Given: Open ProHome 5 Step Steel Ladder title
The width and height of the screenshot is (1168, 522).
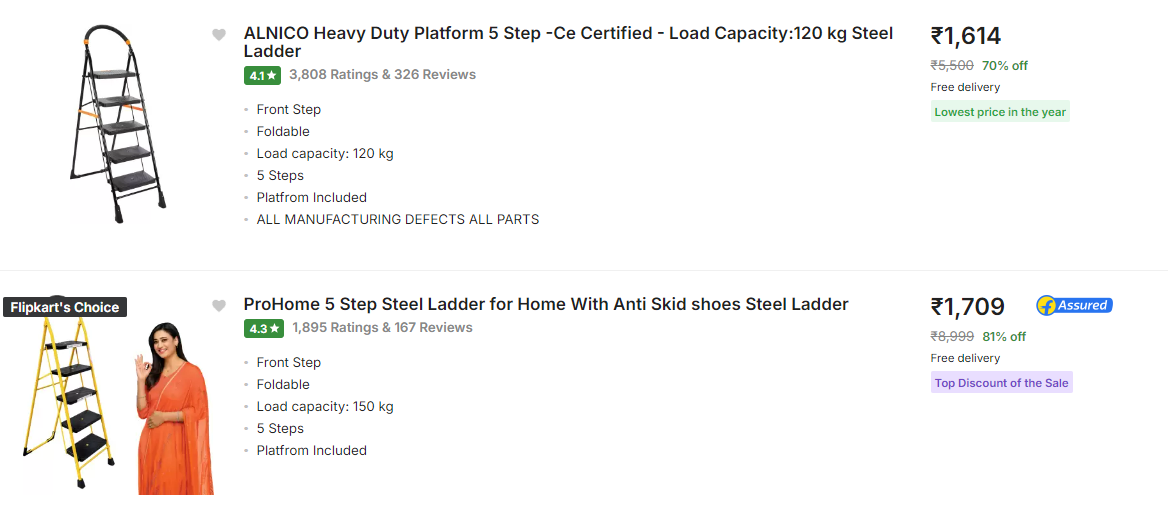Looking at the screenshot, I should 546,304.
